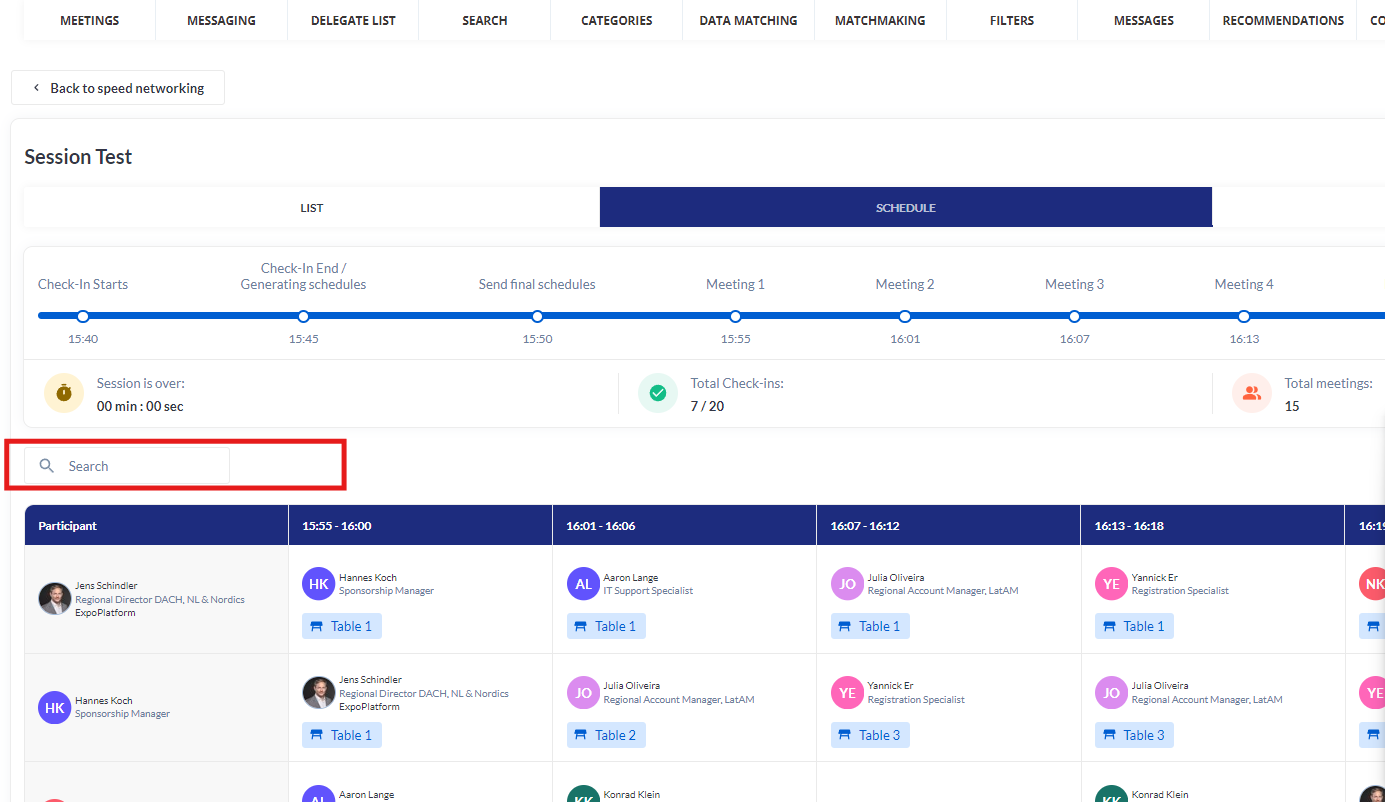Click the orange people icon for Total meetings

point(1251,393)
